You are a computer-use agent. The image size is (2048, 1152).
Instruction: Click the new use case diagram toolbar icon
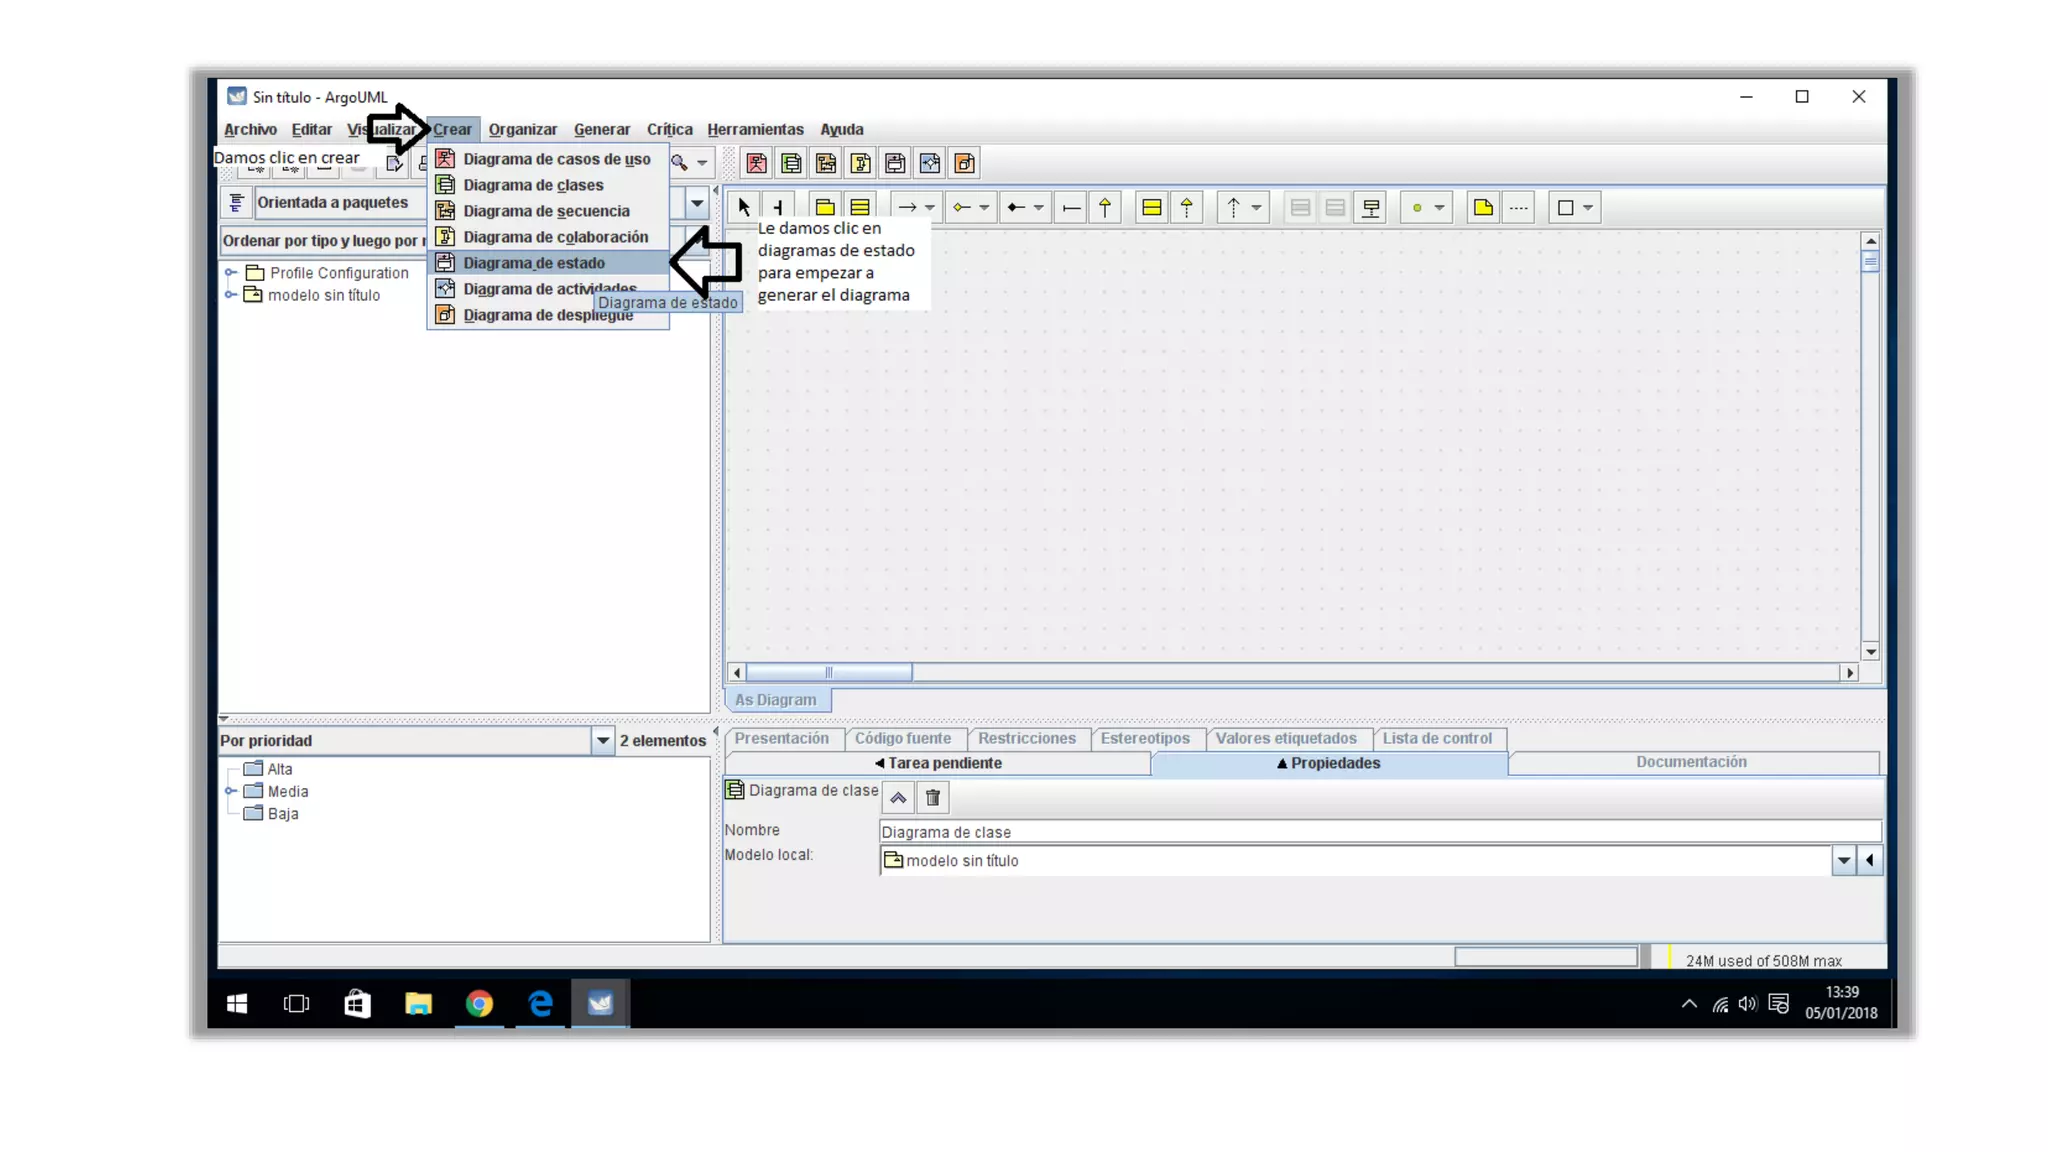point(757,163)
